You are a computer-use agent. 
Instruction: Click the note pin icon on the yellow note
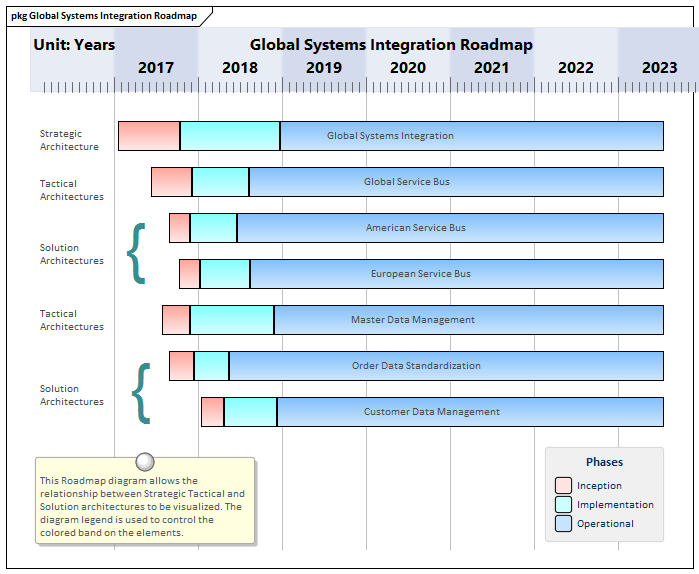click(x=145, y=461)
